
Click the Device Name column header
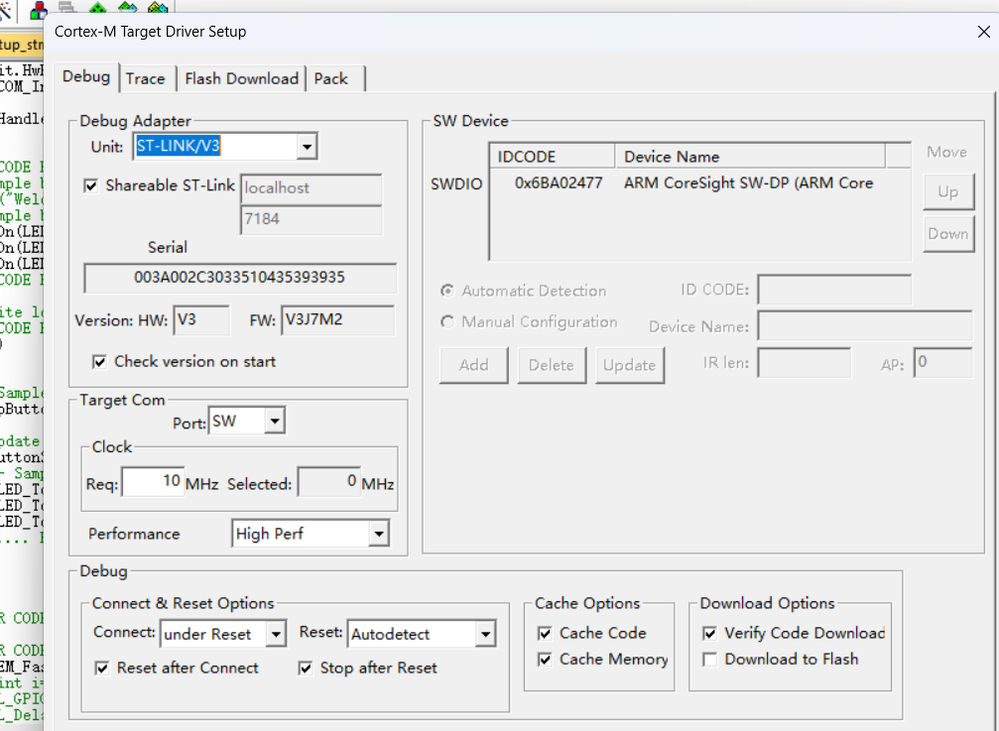click(x=750, y=156)
